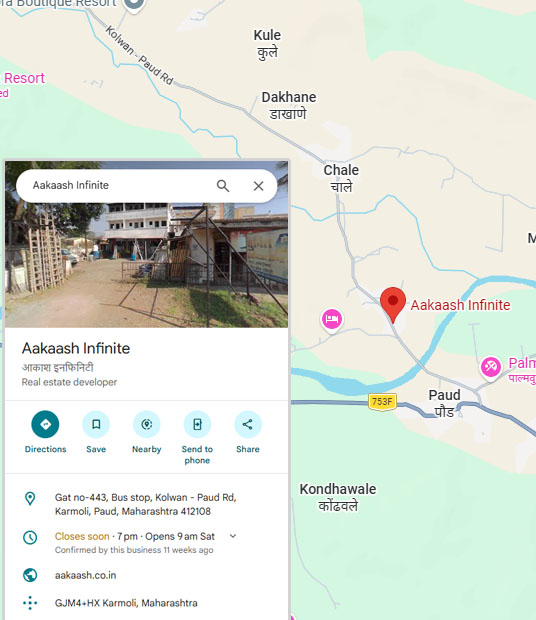This screenshot has width=536, height=620.
Task: Share this place via share icon
Action: 248,424
